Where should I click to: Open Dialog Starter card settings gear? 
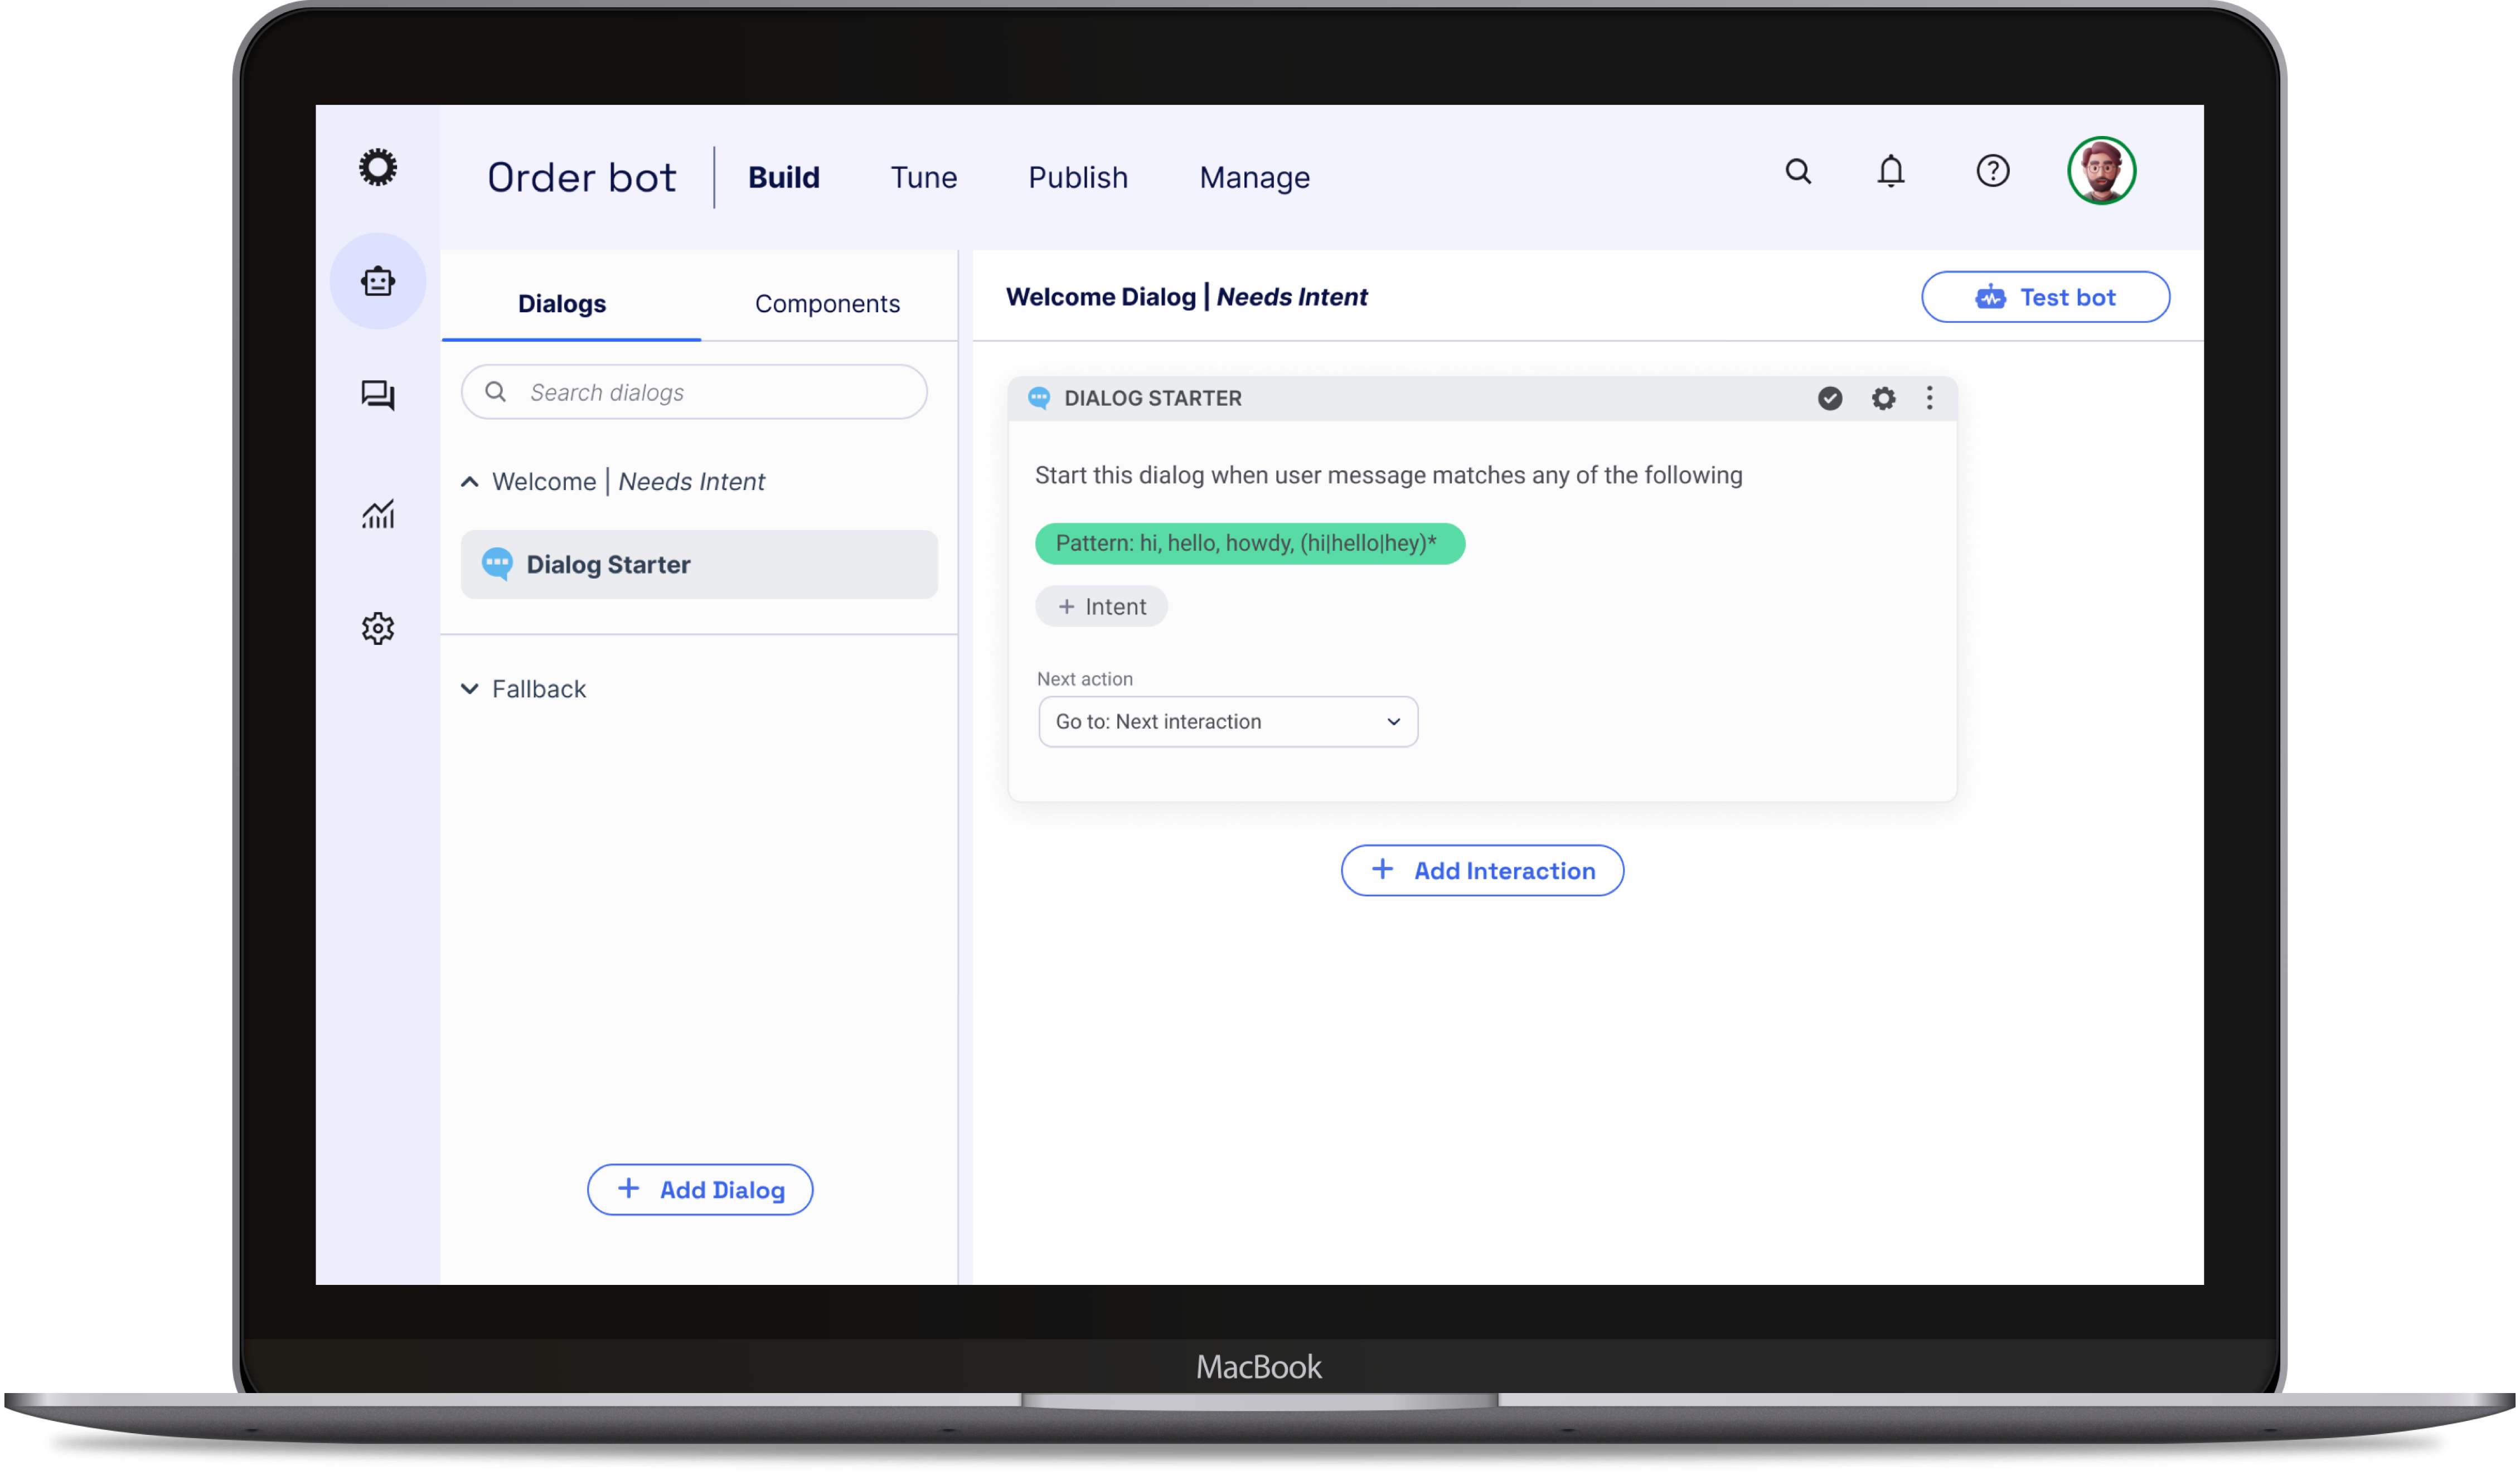(1883, 398)
